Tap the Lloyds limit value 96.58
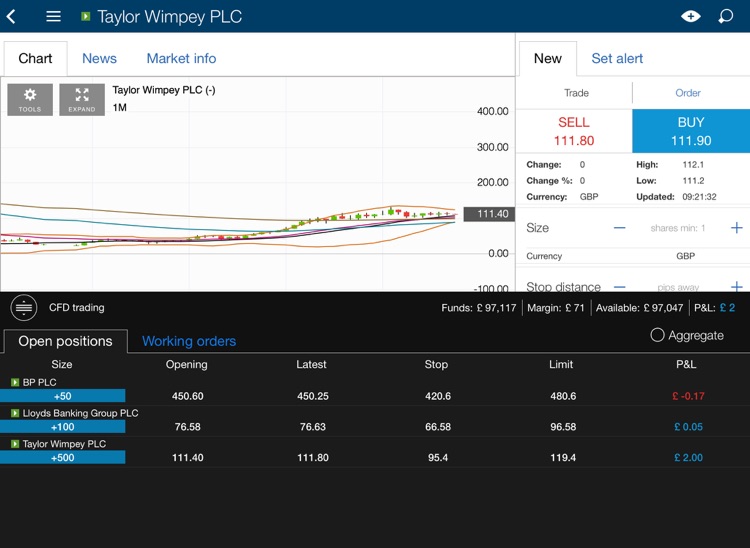750x548 pixels. [x=563, y=427]
